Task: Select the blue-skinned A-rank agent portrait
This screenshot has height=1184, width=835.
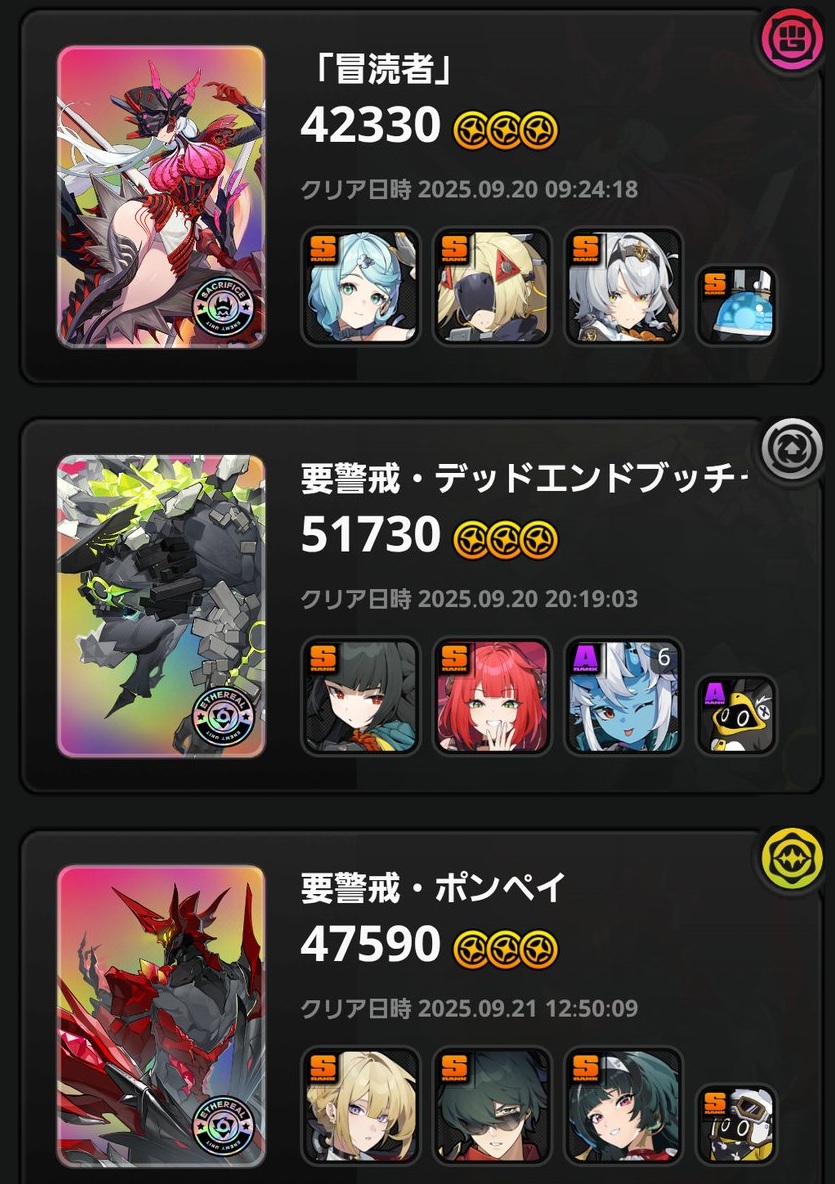Action: (x=623, y=696)
